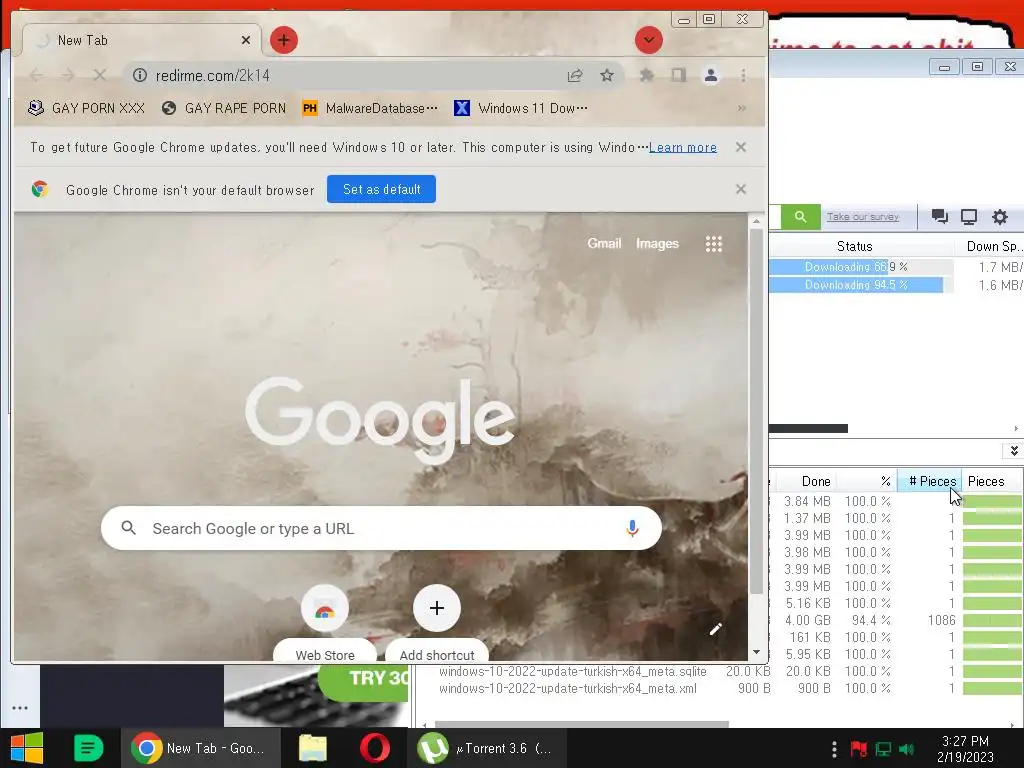Open the green notes app in taskbar
Viewport: 1024px width, 768px height.
tap(88, 748)
